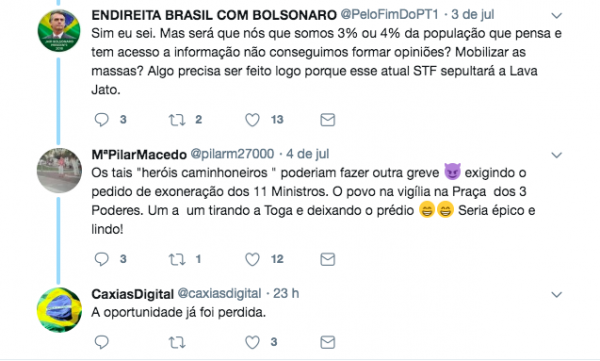This screenshot has height=361, width=600.
Task: Send ENDIREITA BRASIL tweet via direct message
Action: click(328, 120)
